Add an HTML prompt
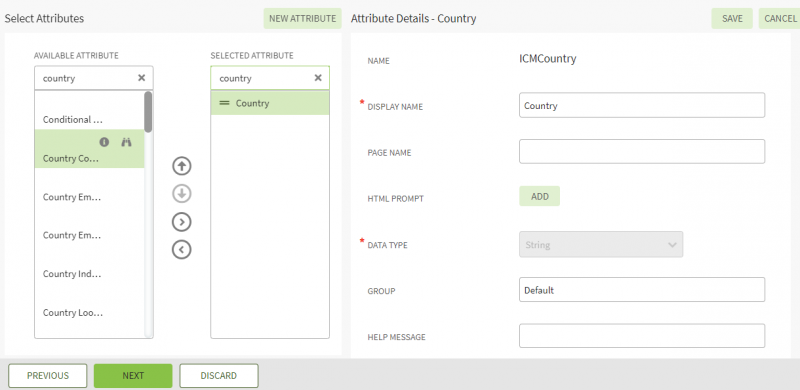 pos(539,197)
